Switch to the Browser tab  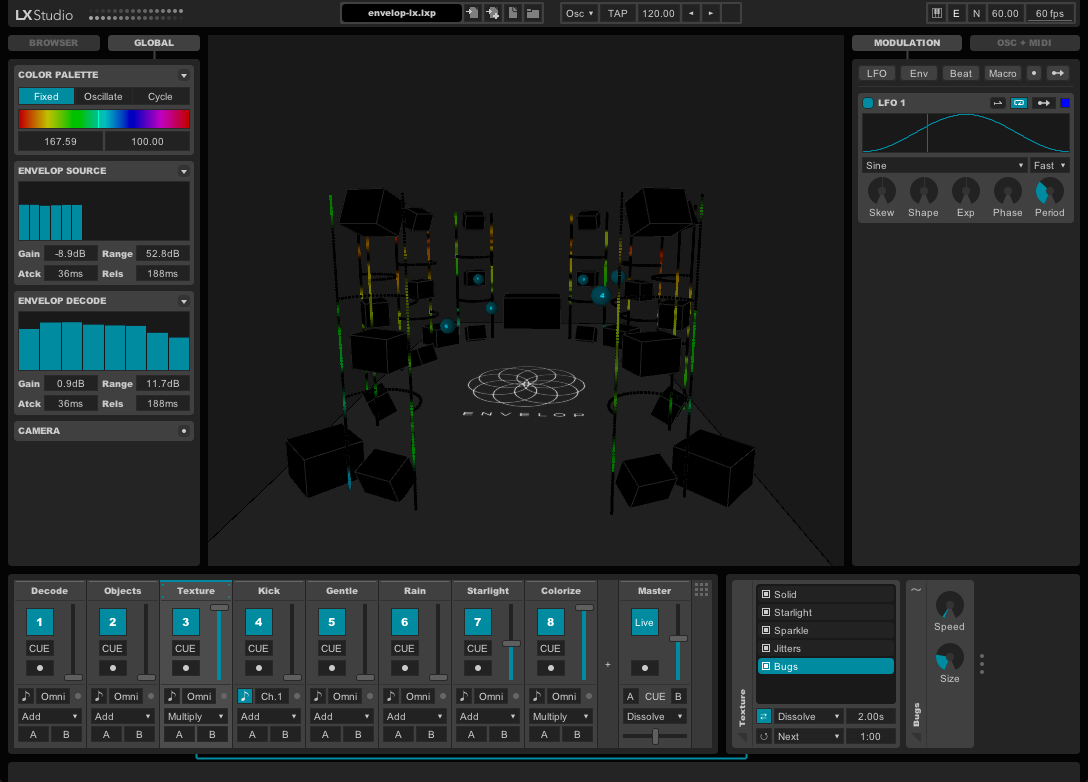point(53,42)
